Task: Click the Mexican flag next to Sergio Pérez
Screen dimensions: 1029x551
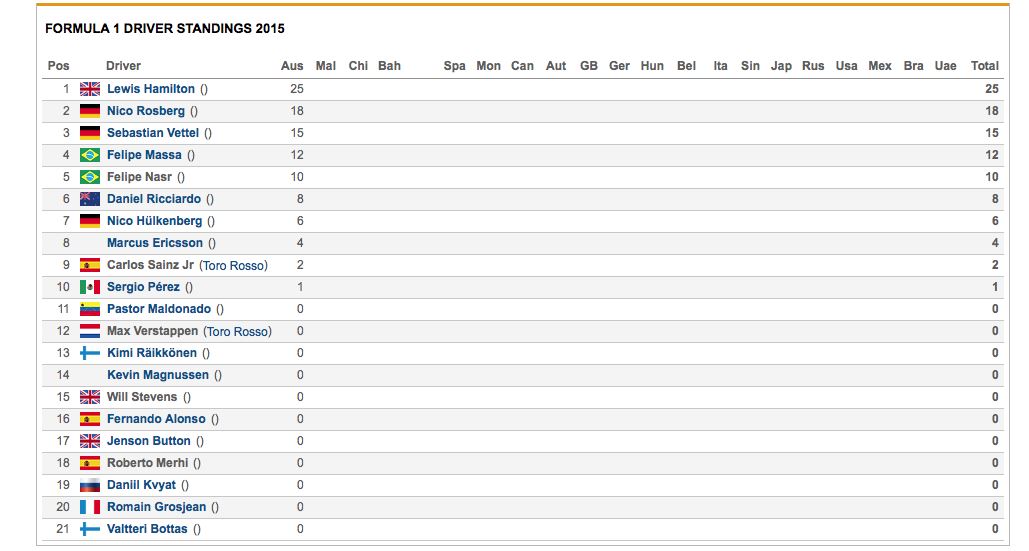Action: [90, 287]
